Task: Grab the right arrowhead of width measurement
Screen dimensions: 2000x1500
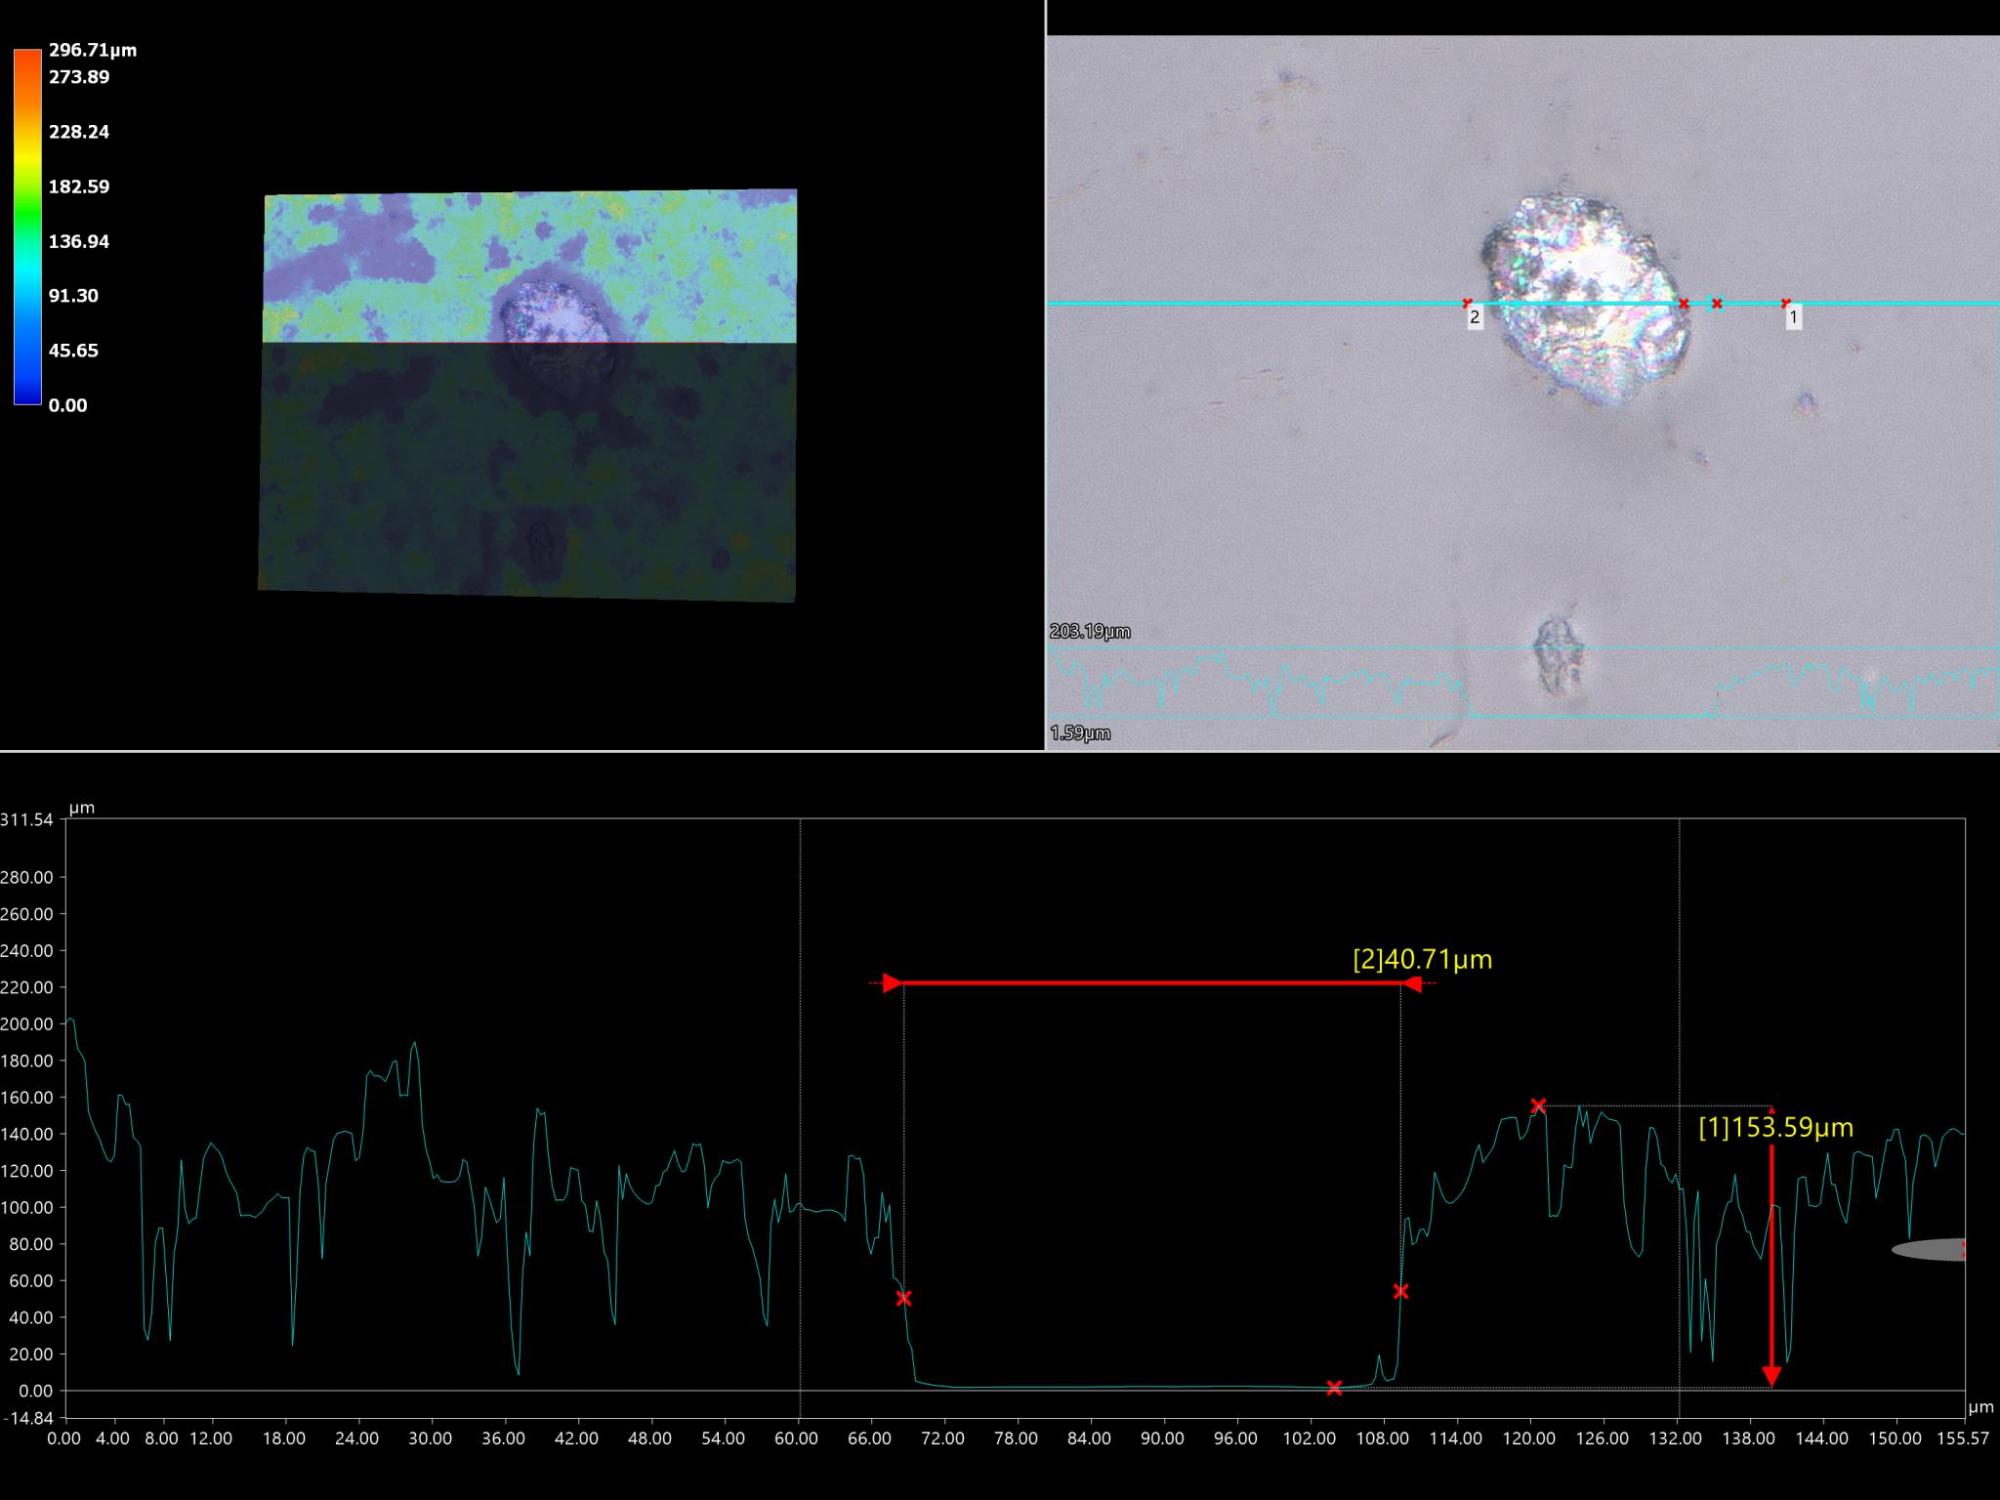Action: (x=1411, y=984)
